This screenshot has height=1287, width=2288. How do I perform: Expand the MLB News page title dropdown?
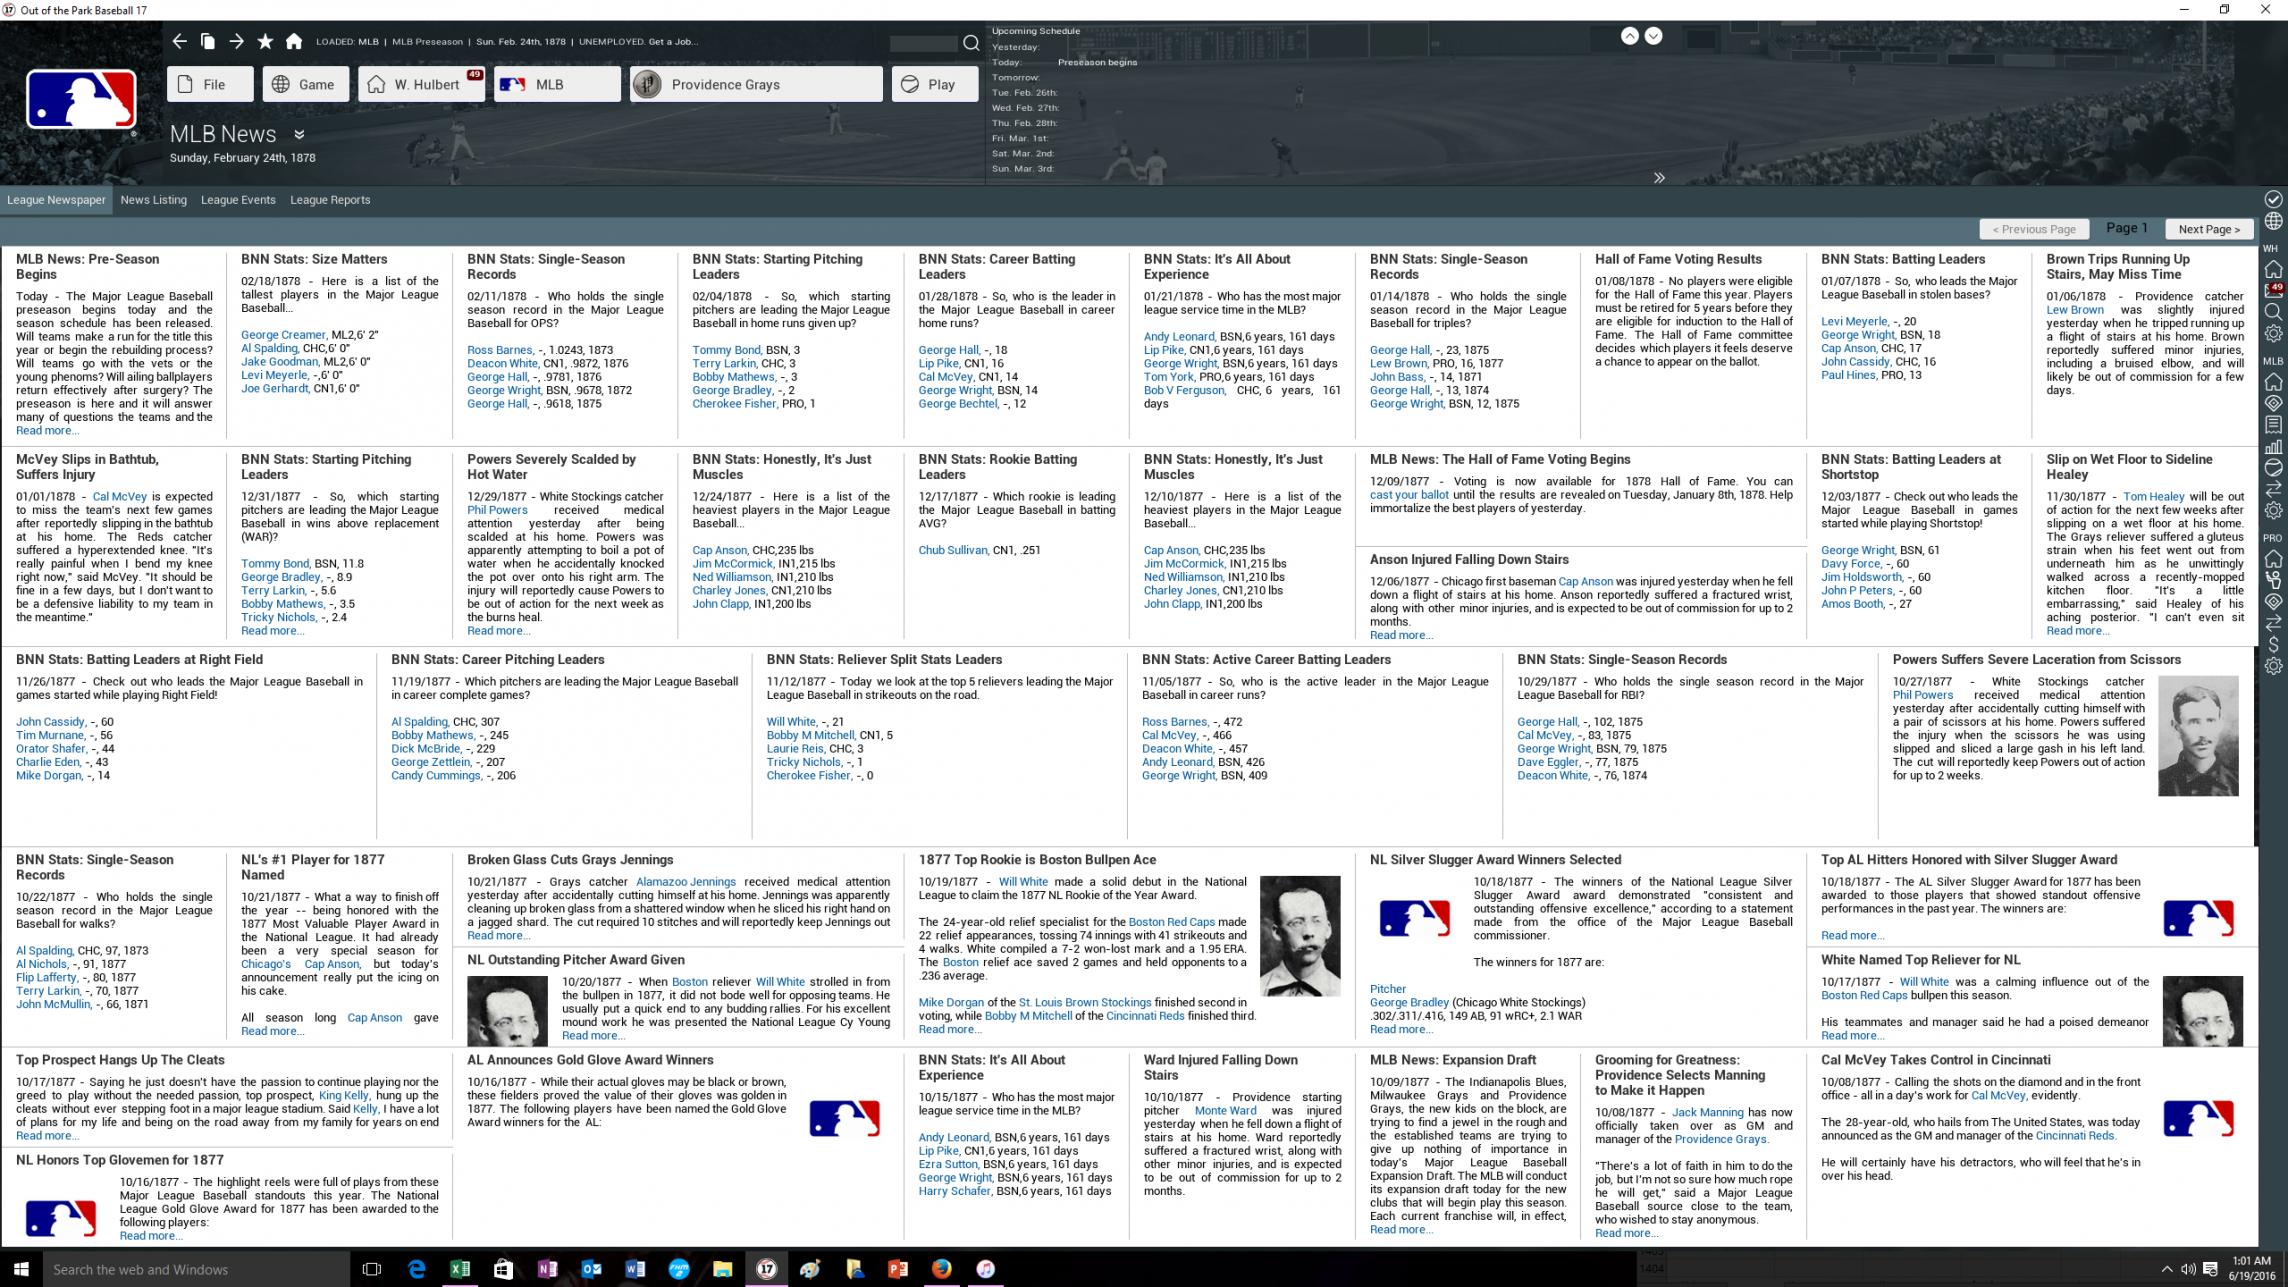[299, 134]
